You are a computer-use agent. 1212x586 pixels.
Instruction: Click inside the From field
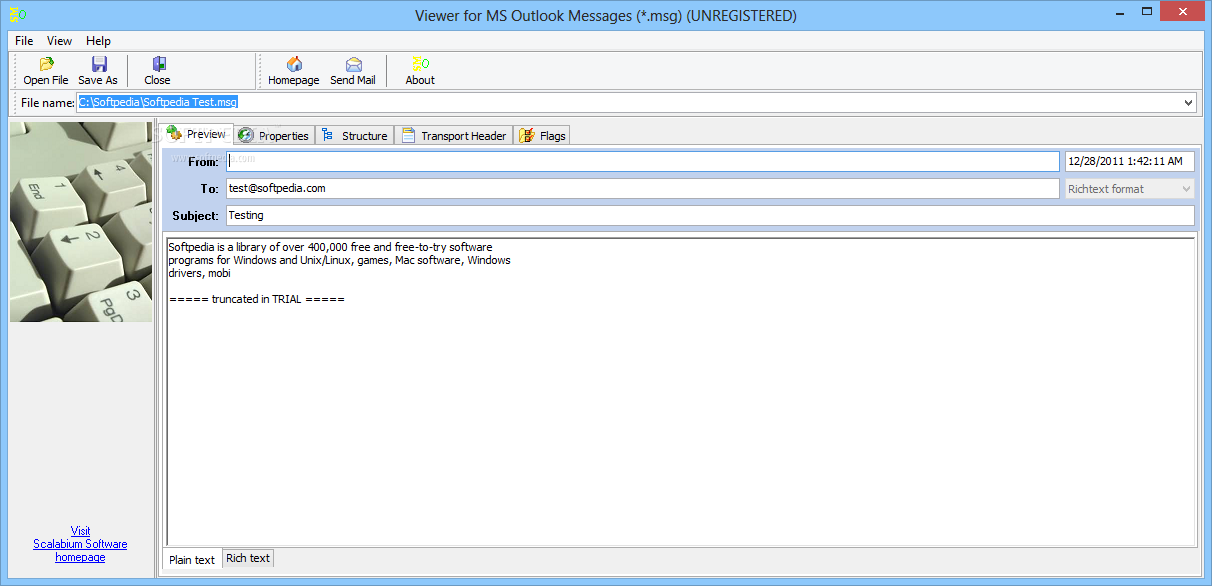pyautogui.click(x=643, y=161)
